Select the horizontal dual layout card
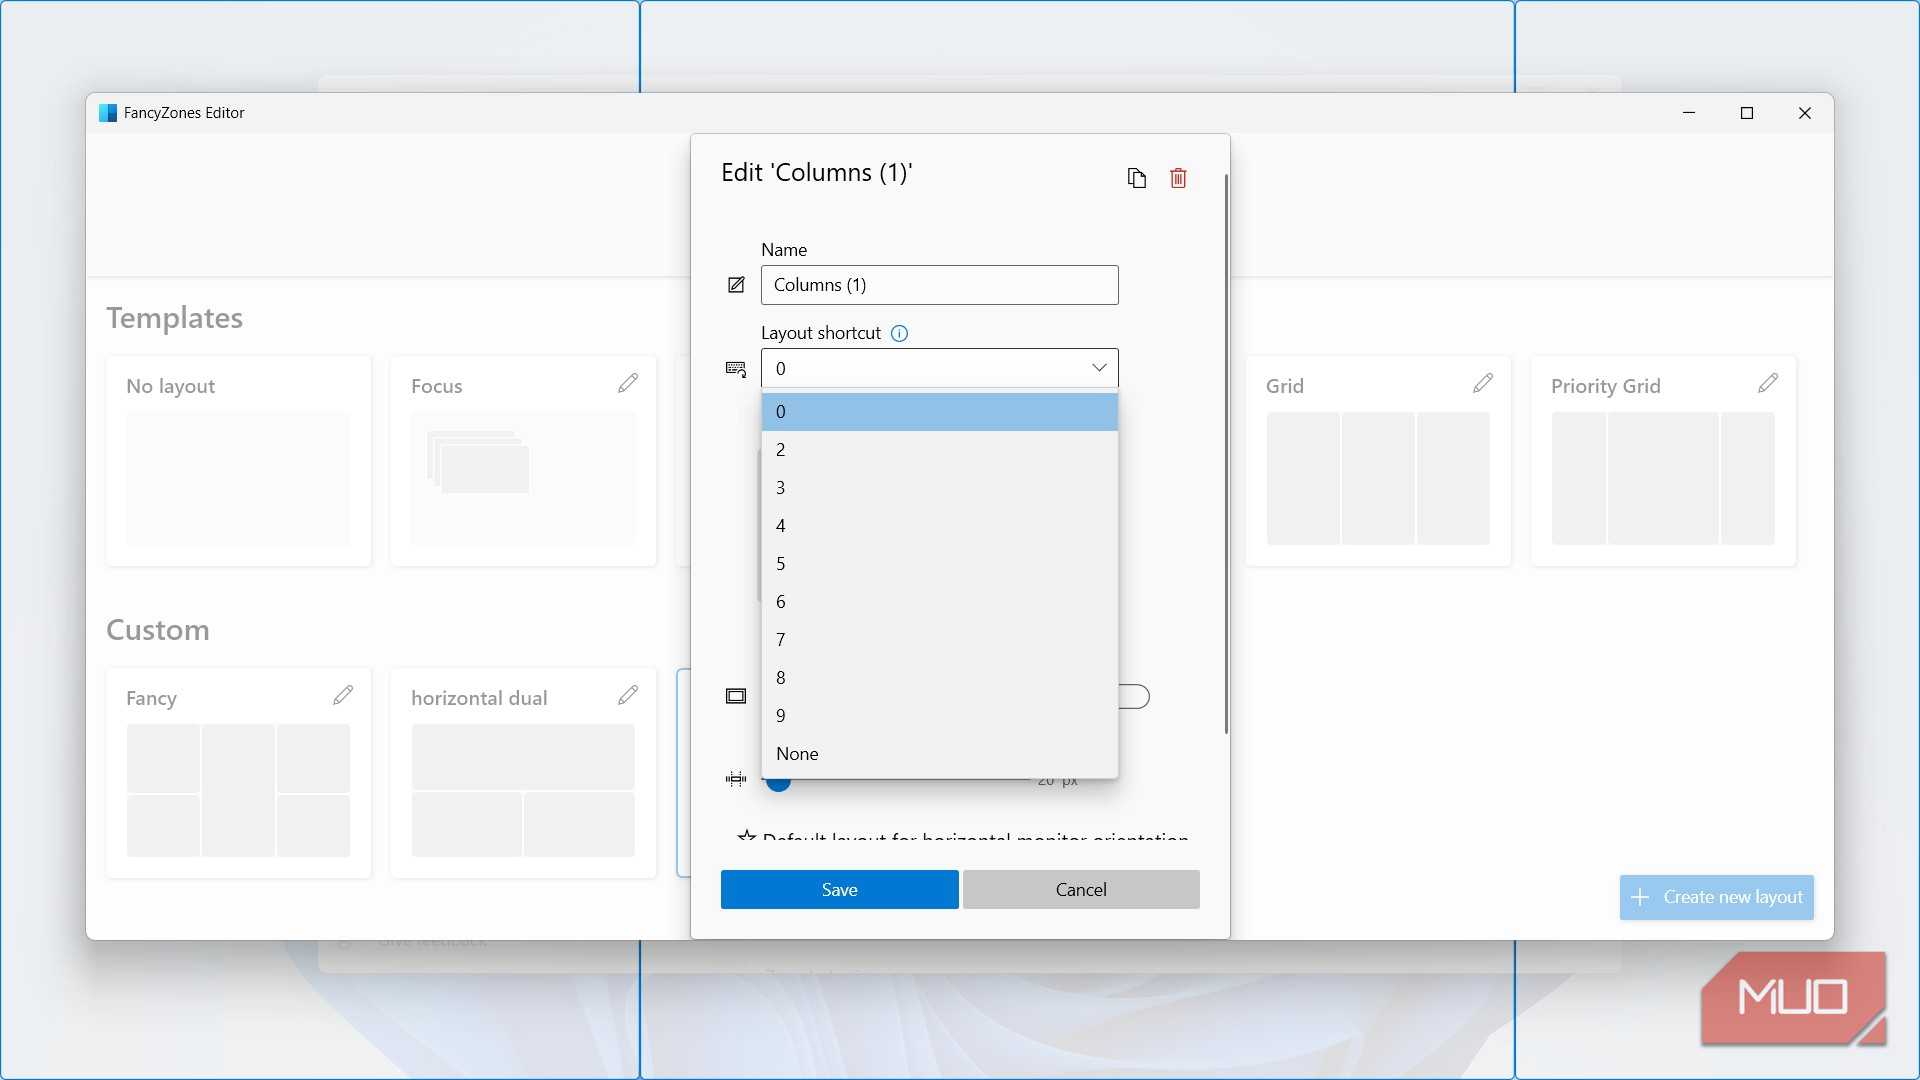Image resolution: width=1920 pixels, height=1080 pixels. click(523, 773)
